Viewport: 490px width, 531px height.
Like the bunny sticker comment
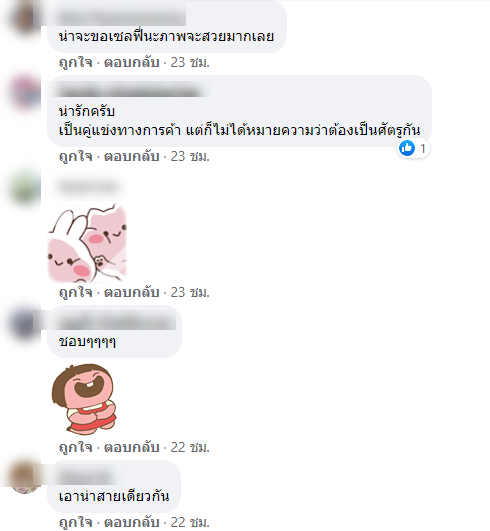tap(76, 292)
